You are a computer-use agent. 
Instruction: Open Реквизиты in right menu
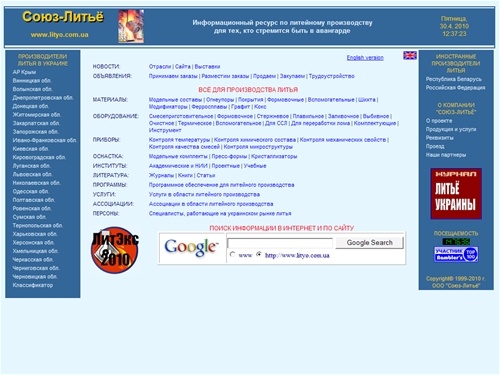click(440, 138)
